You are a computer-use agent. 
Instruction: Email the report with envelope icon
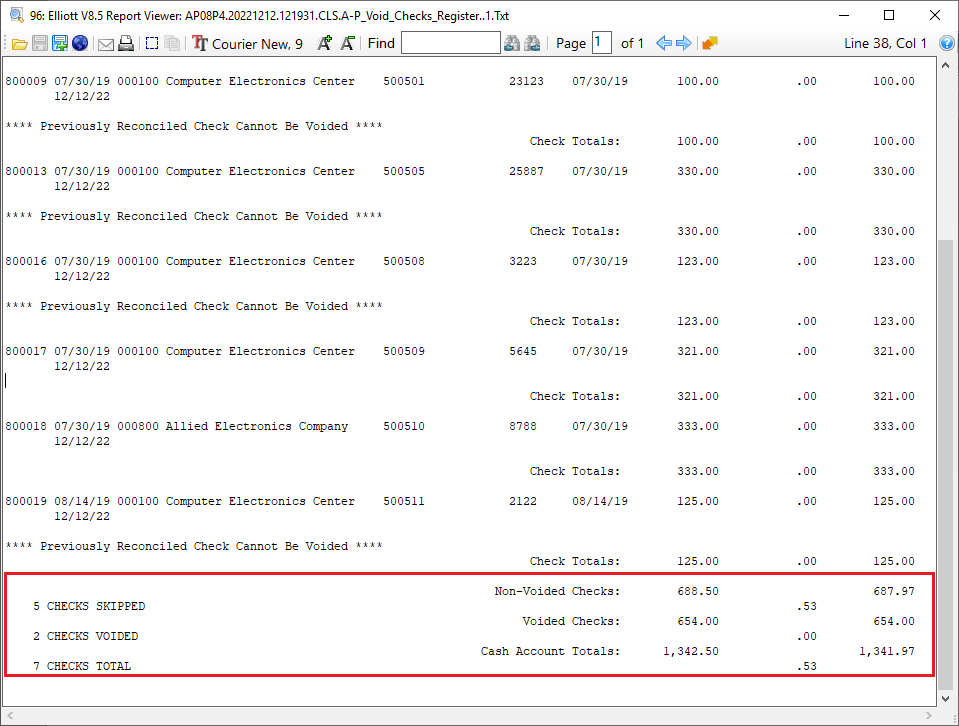click(x=106, y=44)
